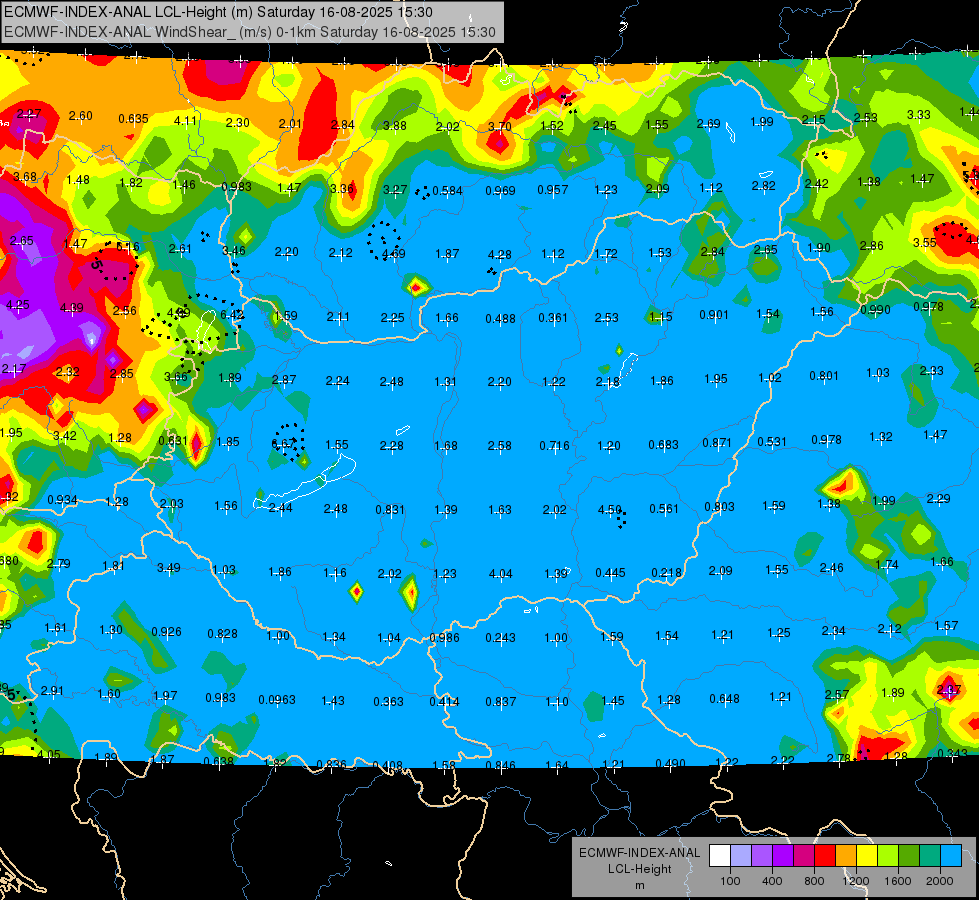
Task: Click the wind shear value 3.70
Action: [499, 127]
